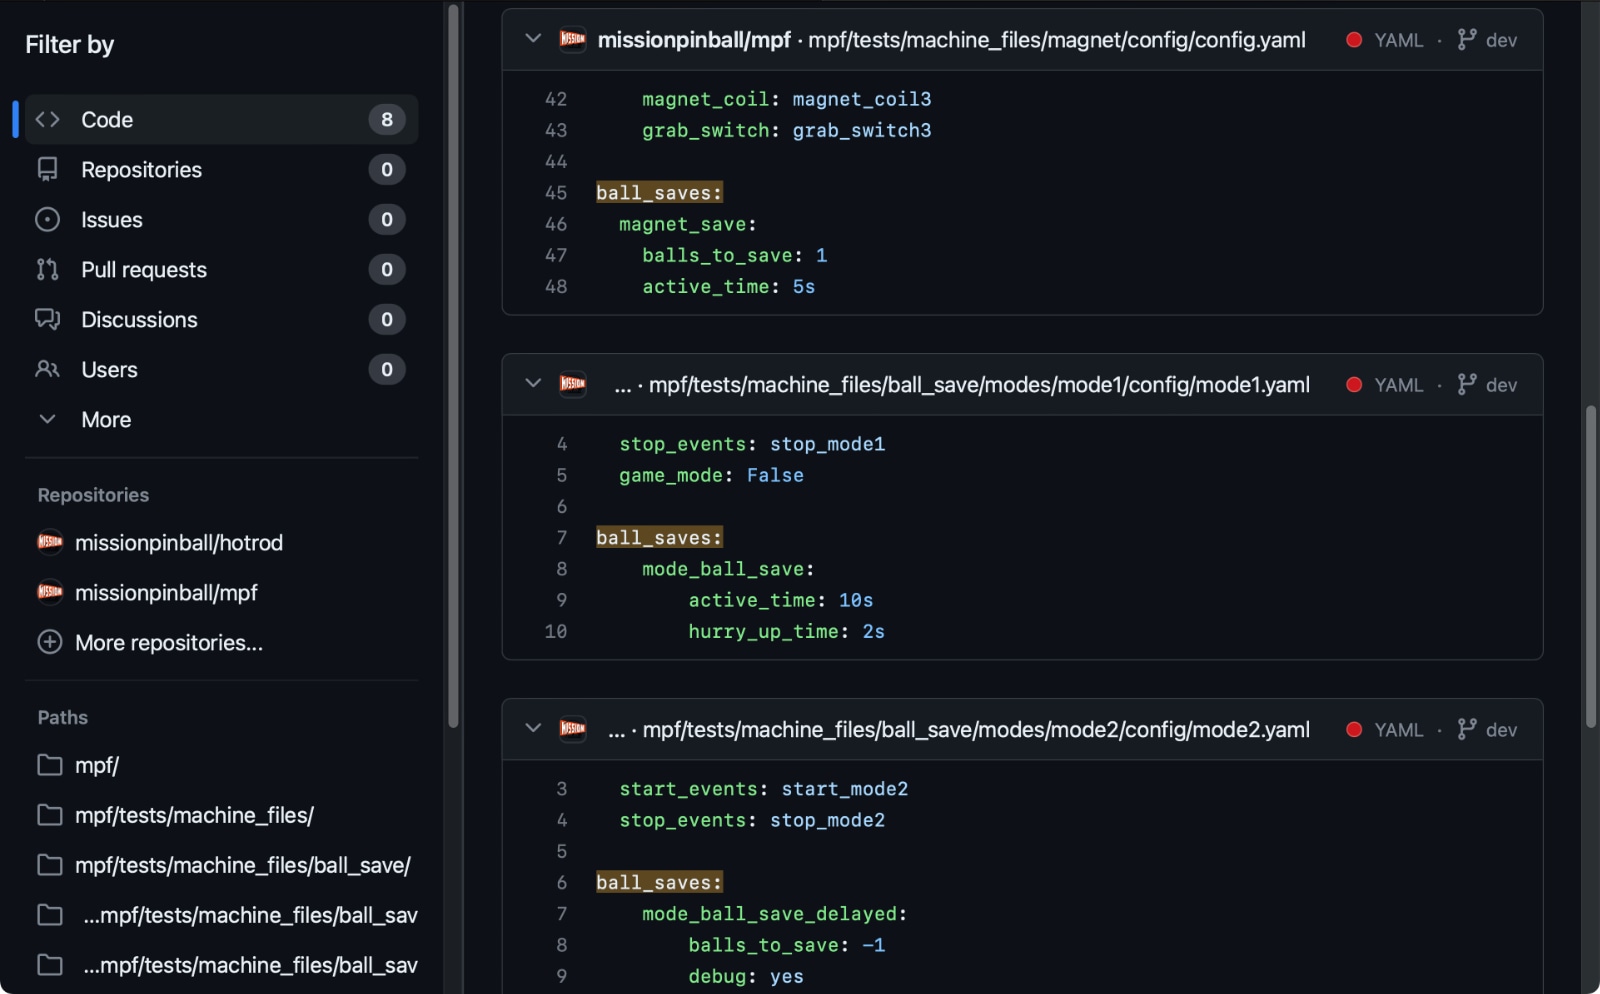Select the Users filter

click(x=109, y=370)
